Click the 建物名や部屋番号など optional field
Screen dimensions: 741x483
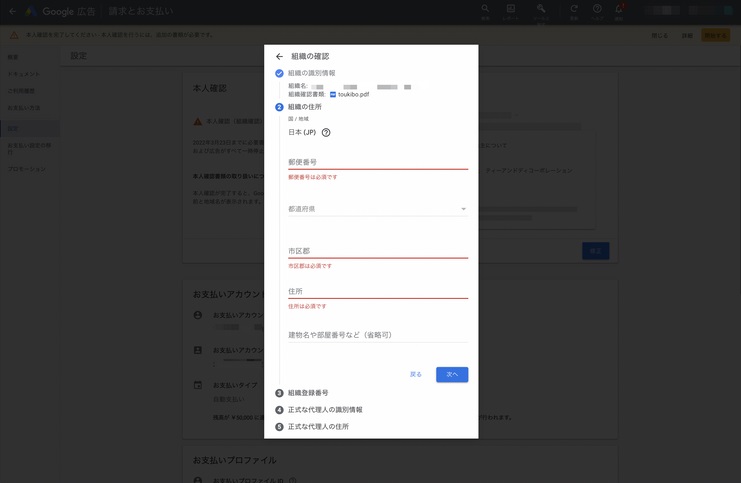point(377,335)
